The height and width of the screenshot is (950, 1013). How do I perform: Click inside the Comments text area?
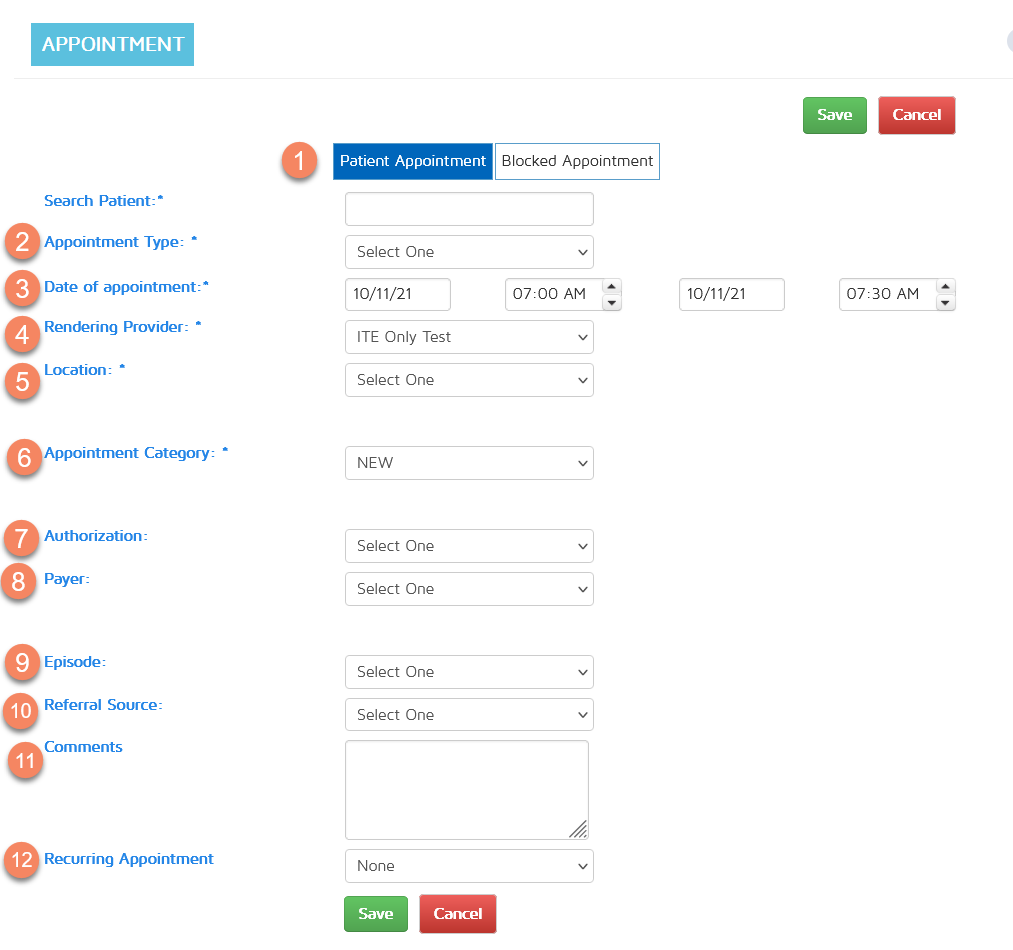[466, 789]
